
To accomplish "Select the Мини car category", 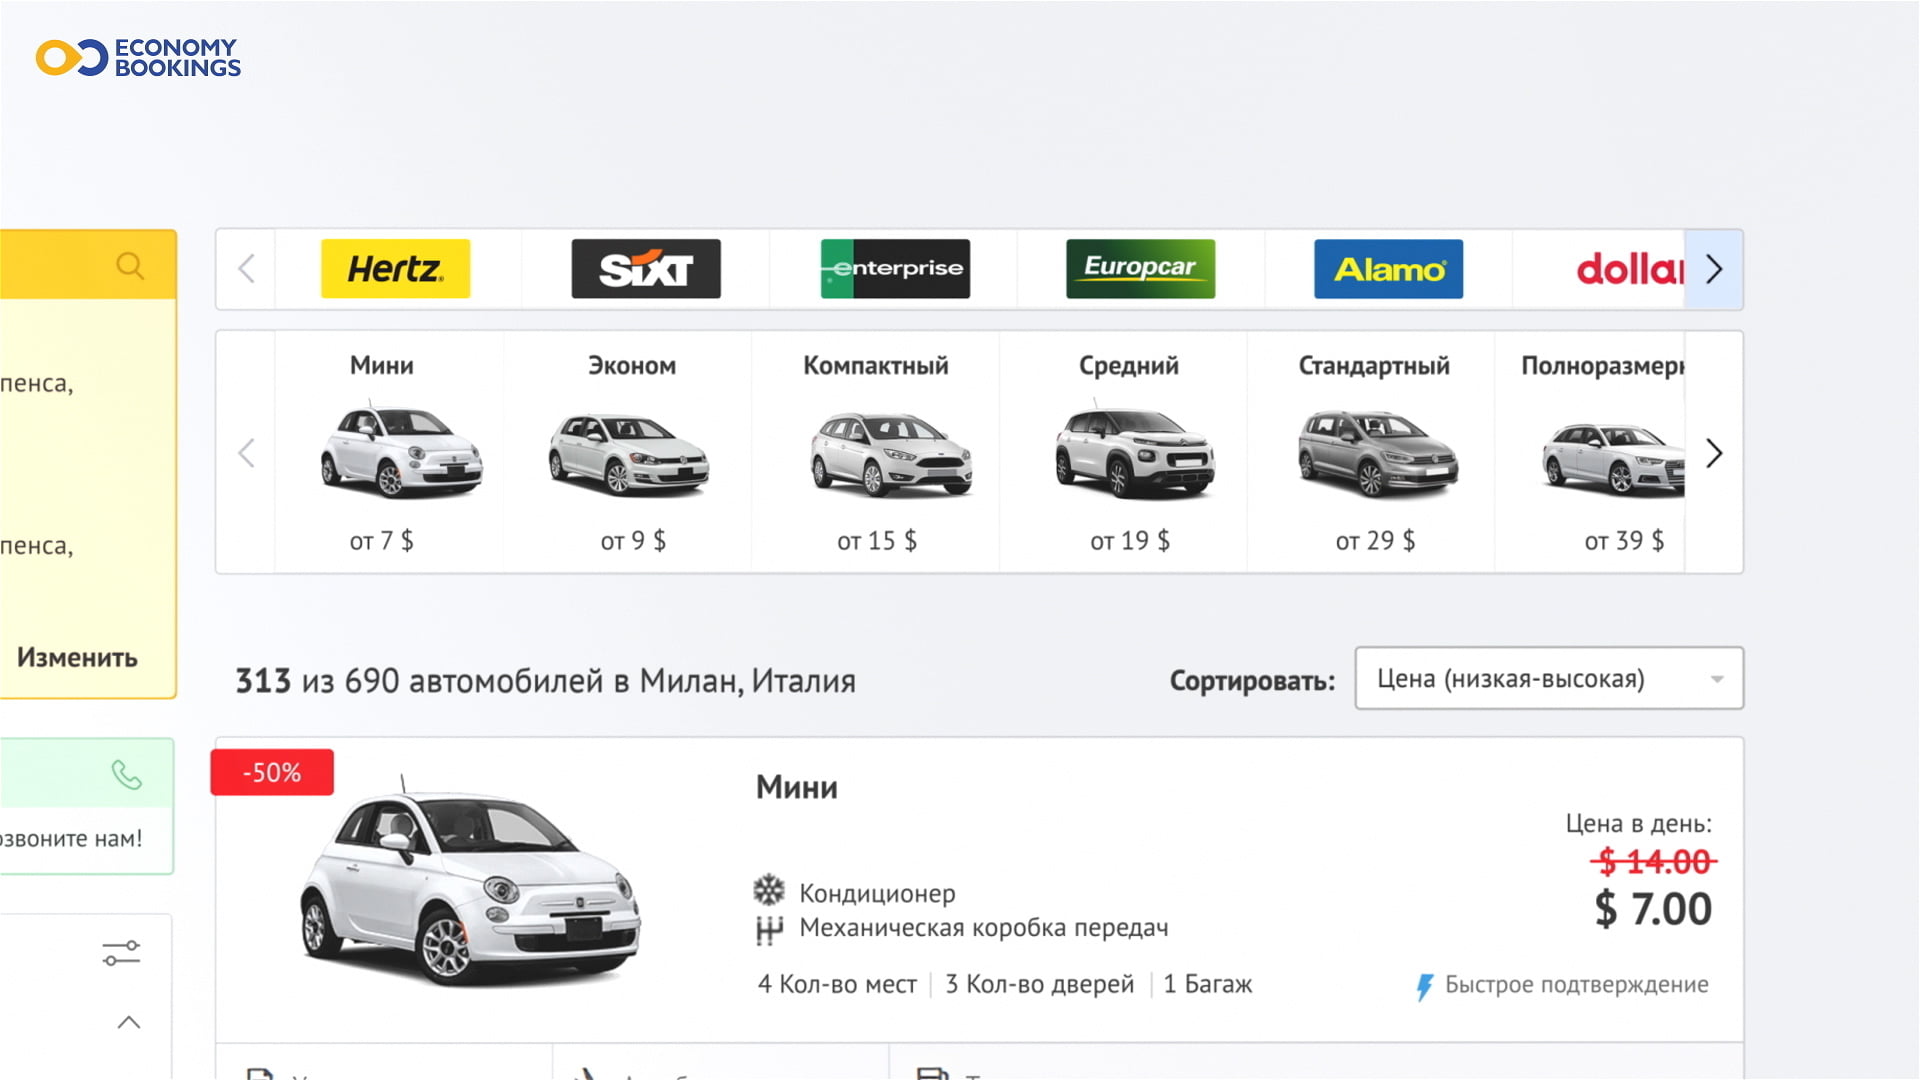I will 383,452.
